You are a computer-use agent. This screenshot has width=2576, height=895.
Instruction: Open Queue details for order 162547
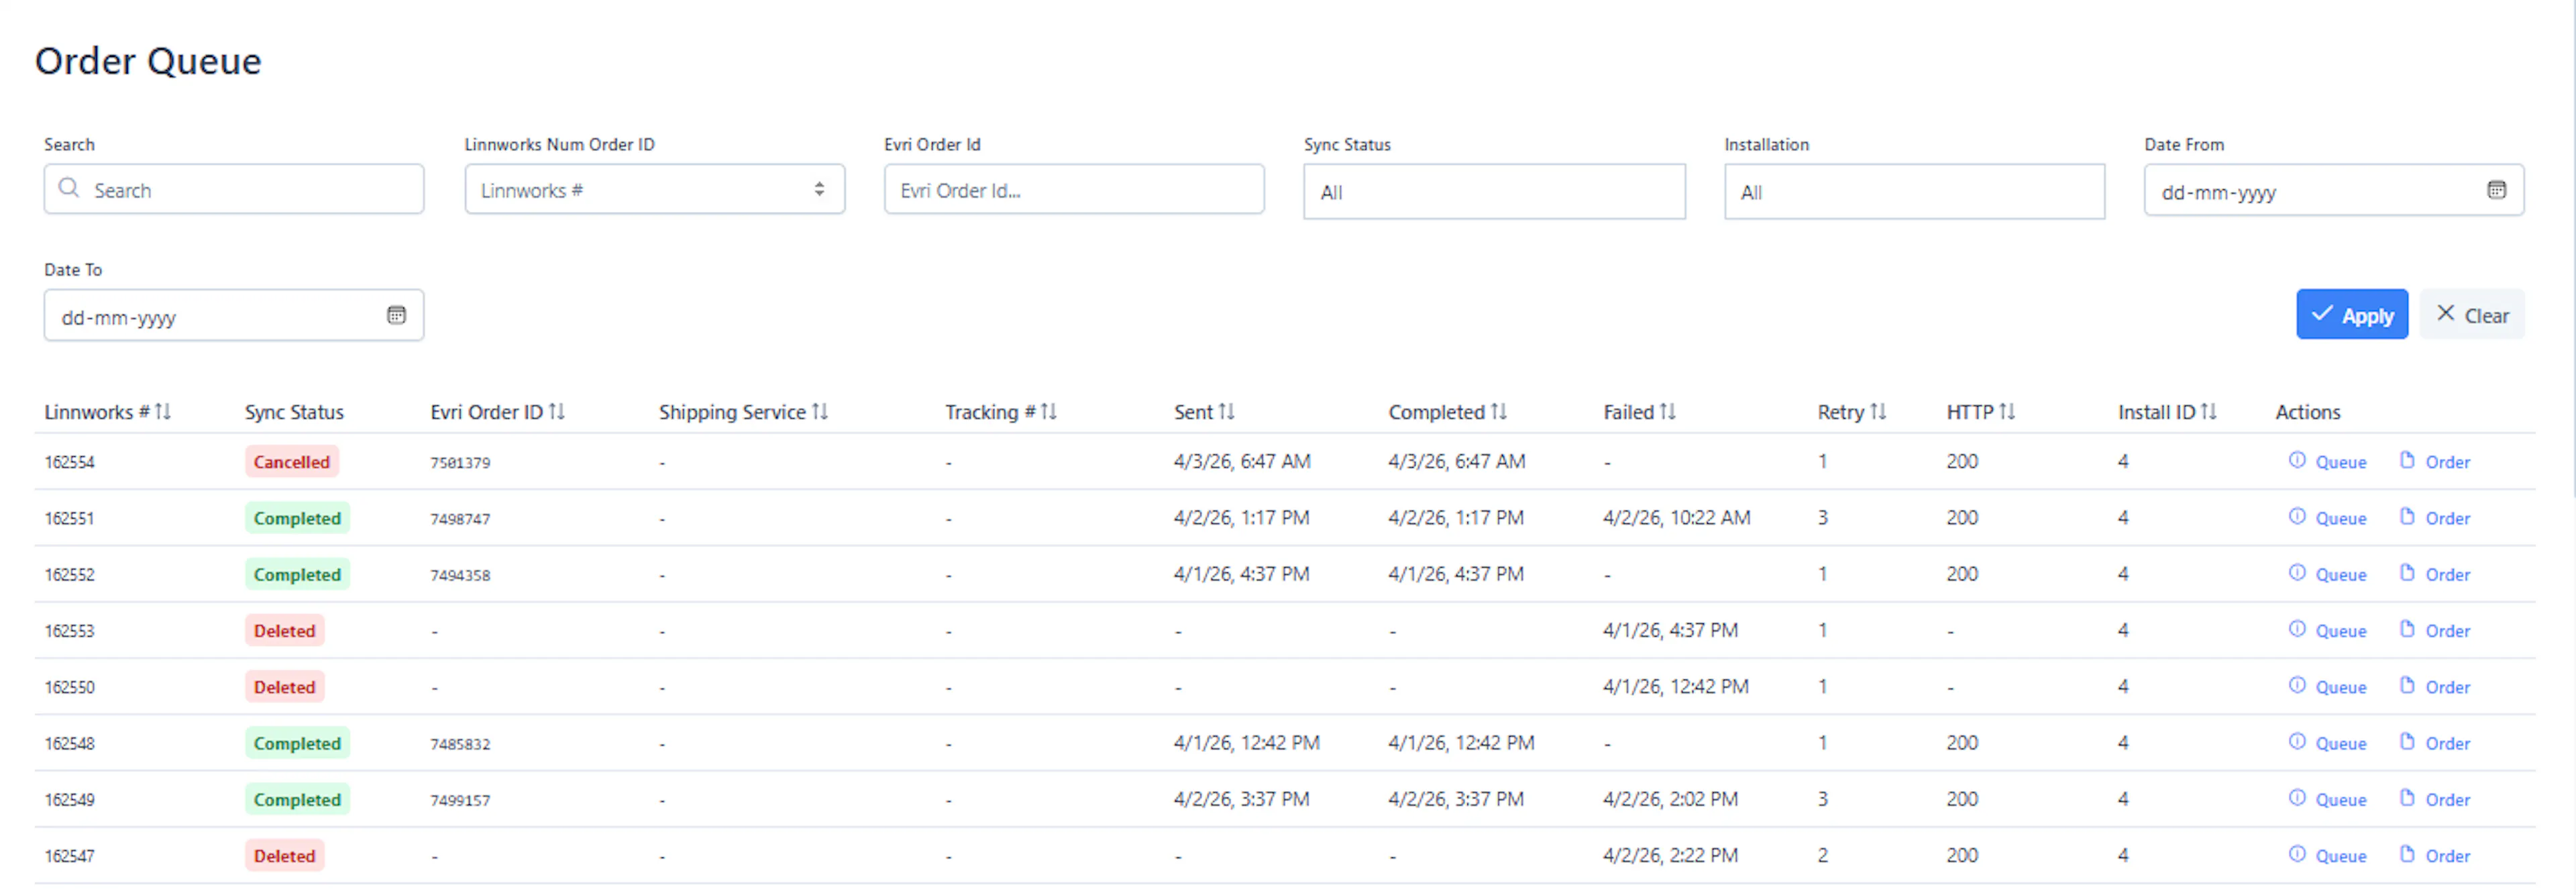pyautogui.click(x=2328, y=856)
